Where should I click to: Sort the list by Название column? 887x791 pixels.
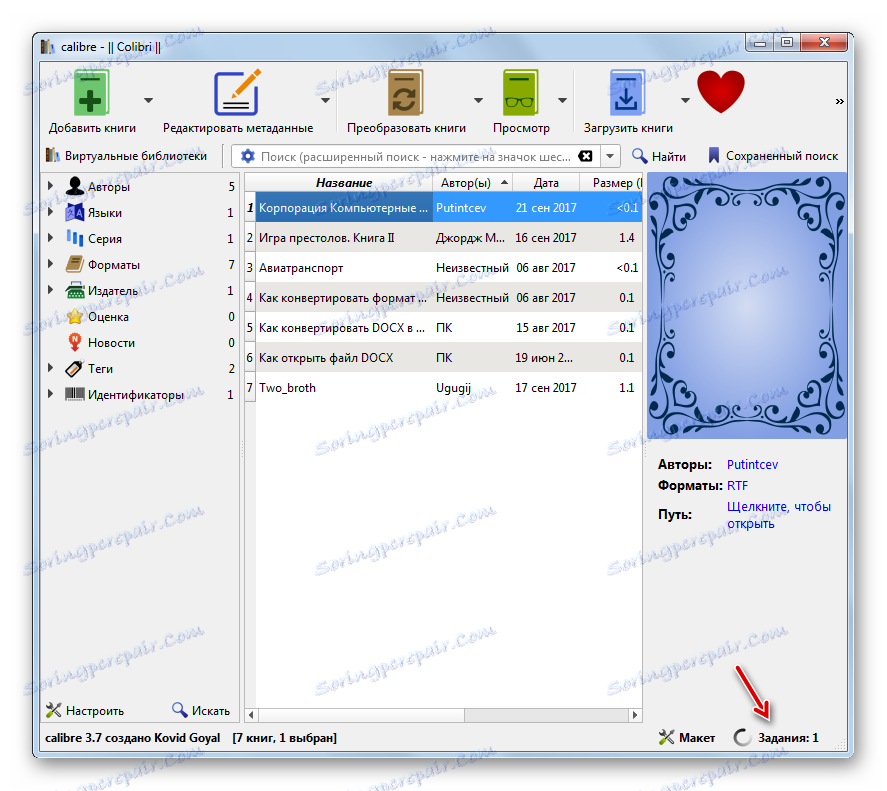[344, 182]
